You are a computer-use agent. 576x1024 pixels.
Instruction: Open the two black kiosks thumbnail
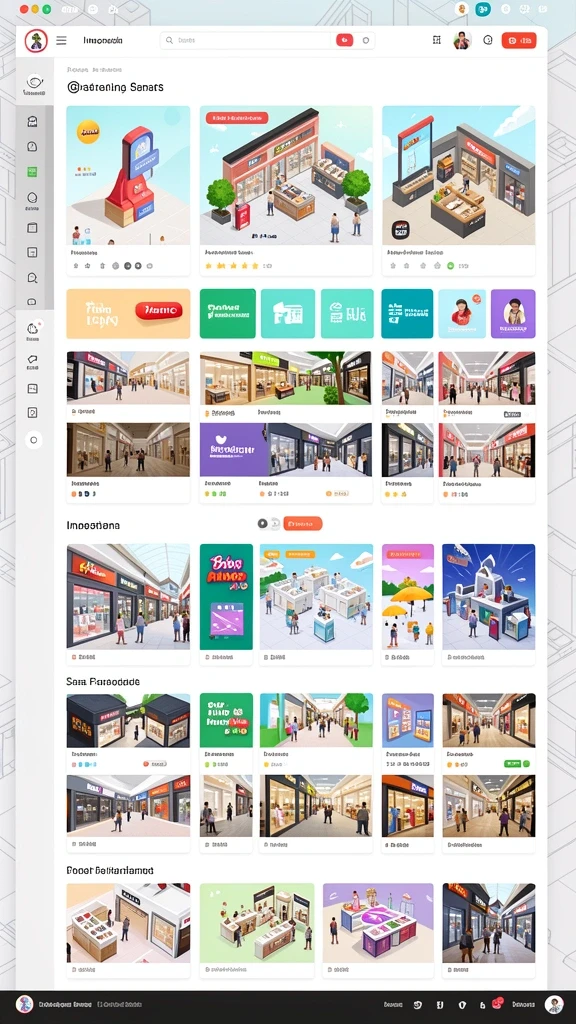pyautogui.click(x=128, y=720)
